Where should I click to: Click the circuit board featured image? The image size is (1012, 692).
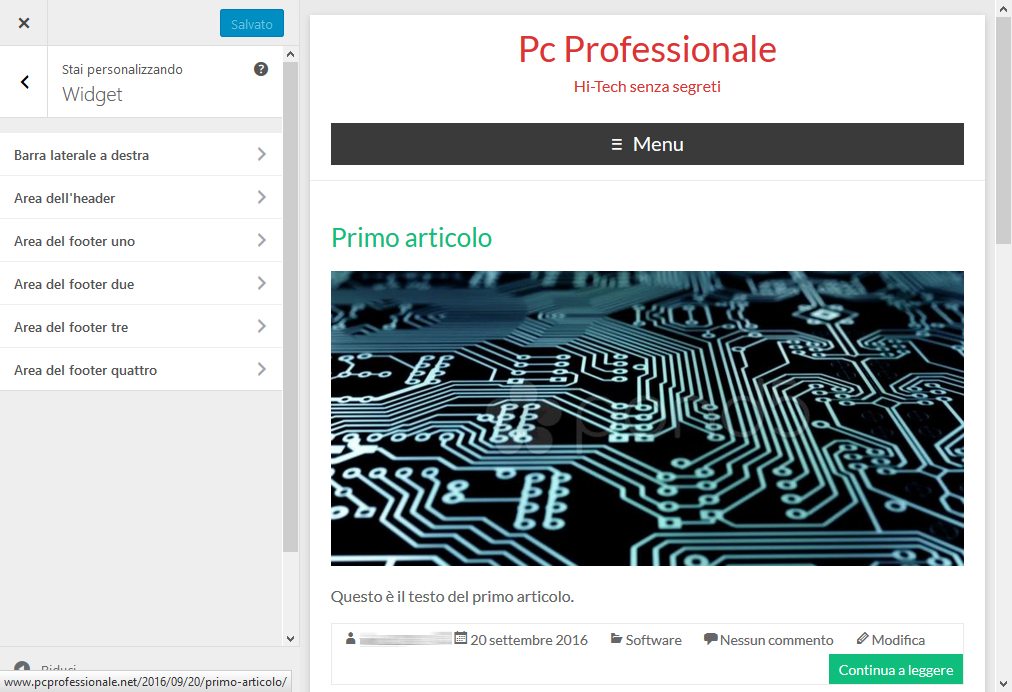click(x=647, y=418)
